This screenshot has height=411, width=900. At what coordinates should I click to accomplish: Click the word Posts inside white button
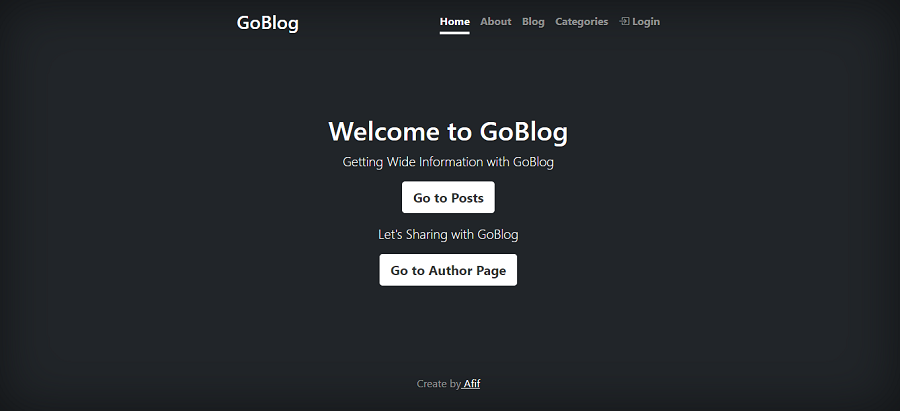point(467,198)
